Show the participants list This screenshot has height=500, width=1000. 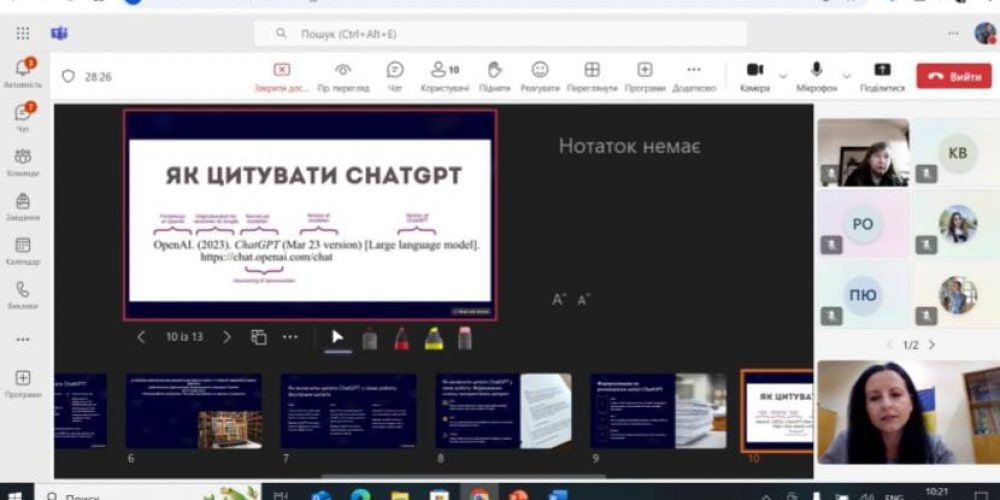click(x=445, y=76)
